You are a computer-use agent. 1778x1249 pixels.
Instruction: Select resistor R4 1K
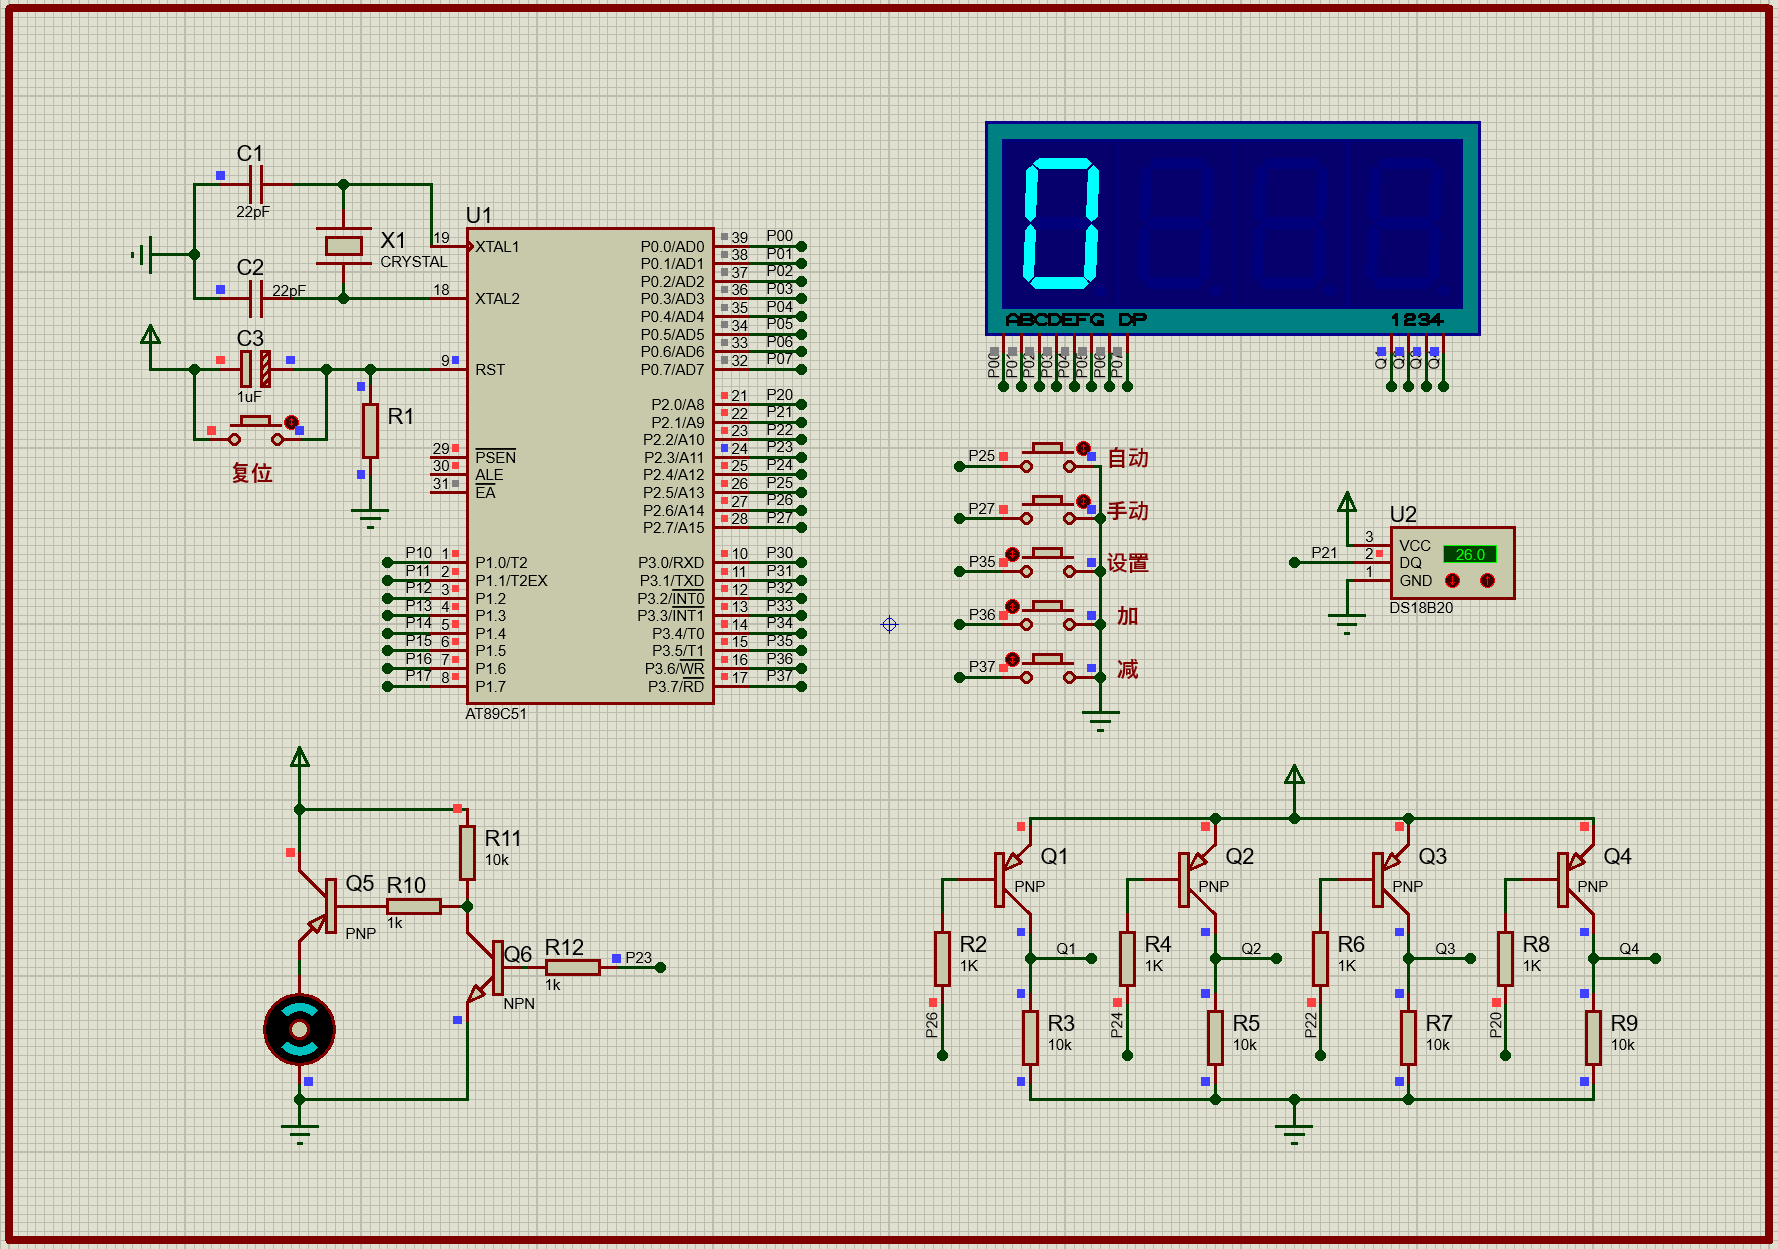click(x=1127, y=958)
